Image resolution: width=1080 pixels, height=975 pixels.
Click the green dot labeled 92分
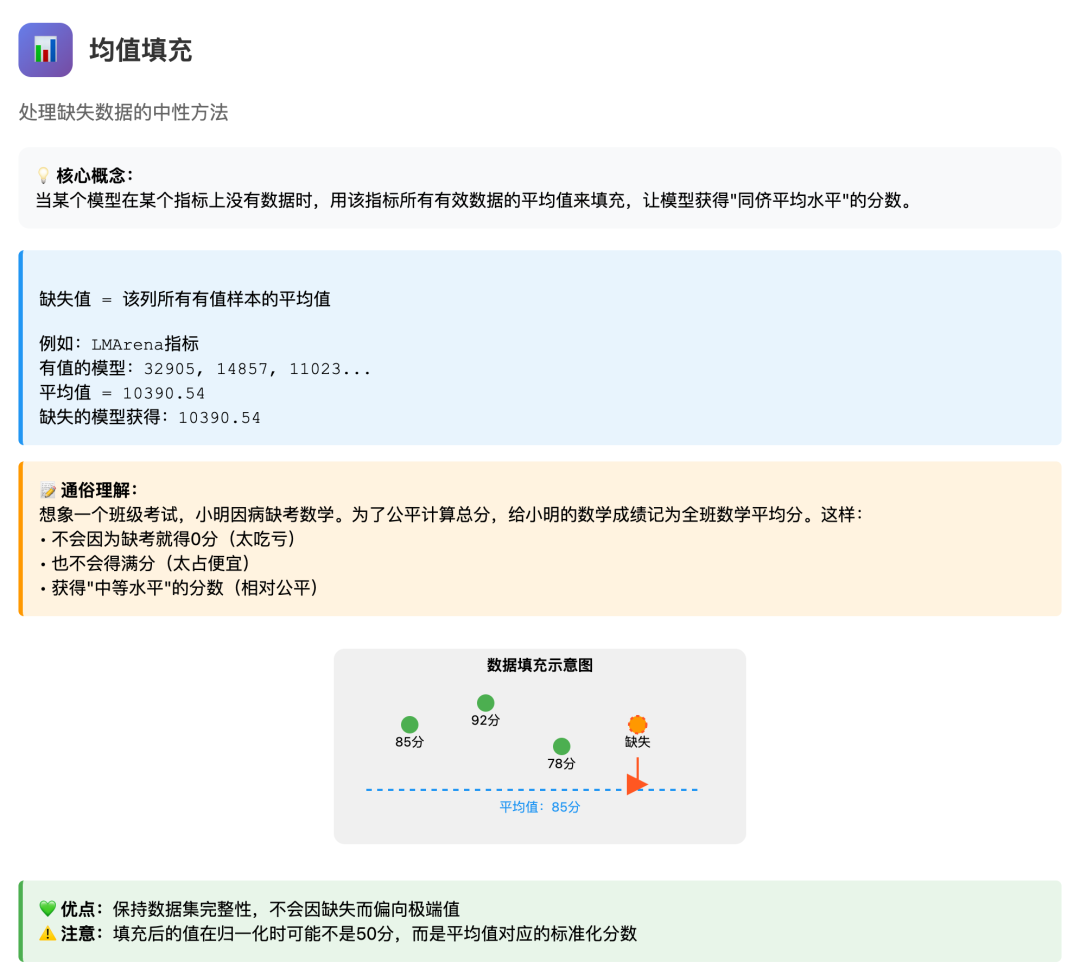point(486,702)
